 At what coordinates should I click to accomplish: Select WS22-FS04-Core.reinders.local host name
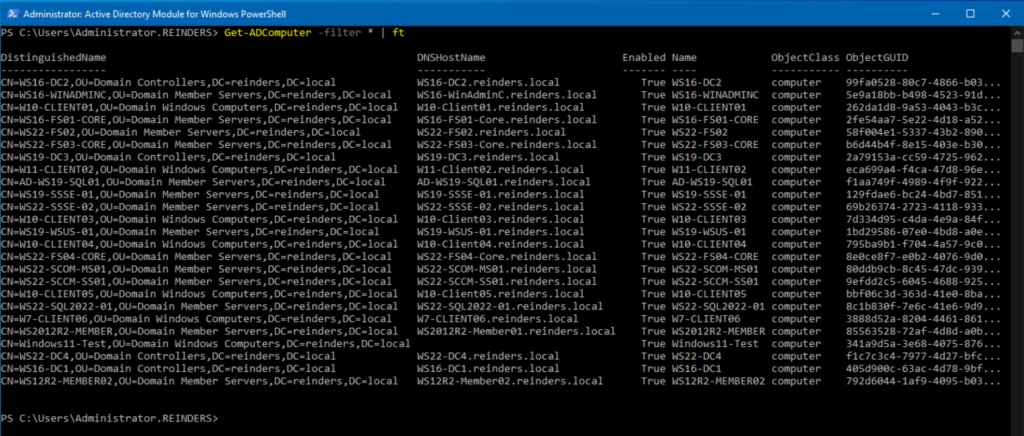click(507, 256)
